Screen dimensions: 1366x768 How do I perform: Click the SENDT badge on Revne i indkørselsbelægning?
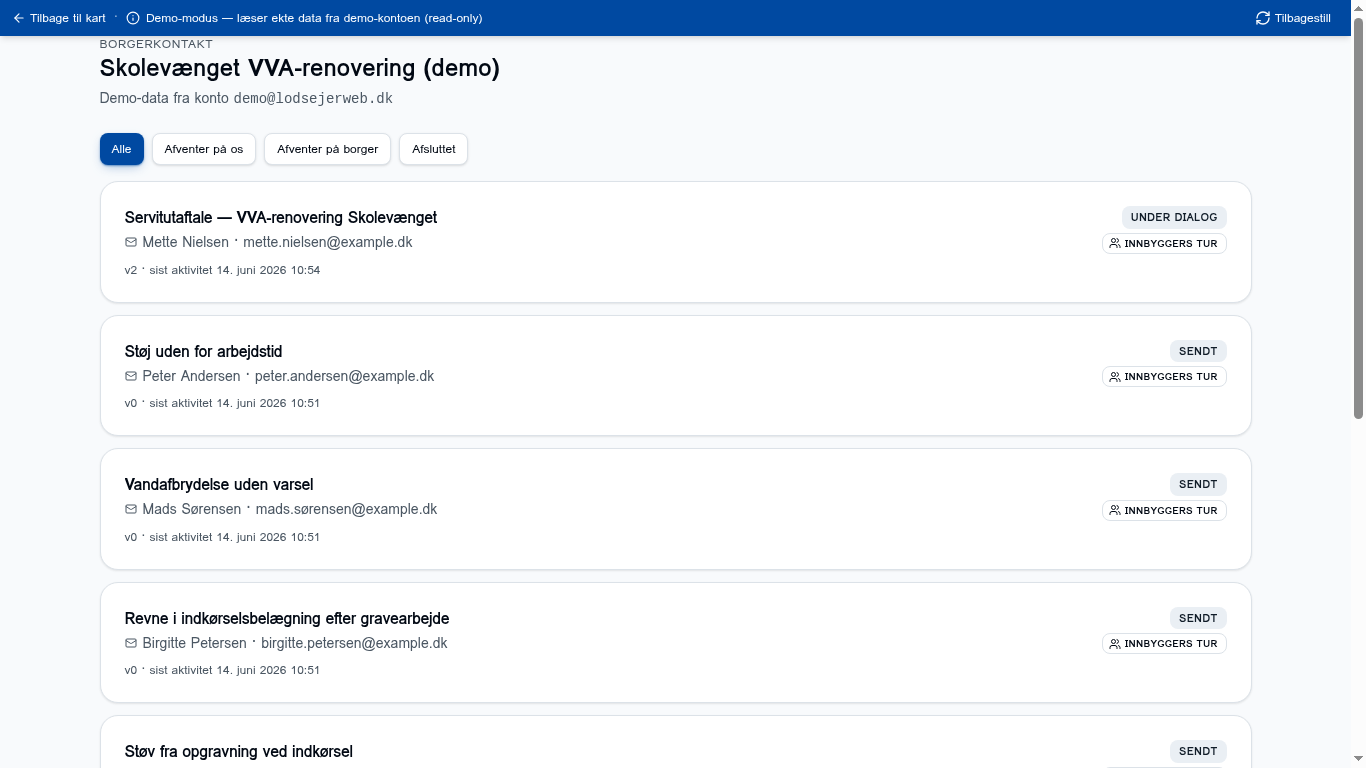(x=1198, y=618)
